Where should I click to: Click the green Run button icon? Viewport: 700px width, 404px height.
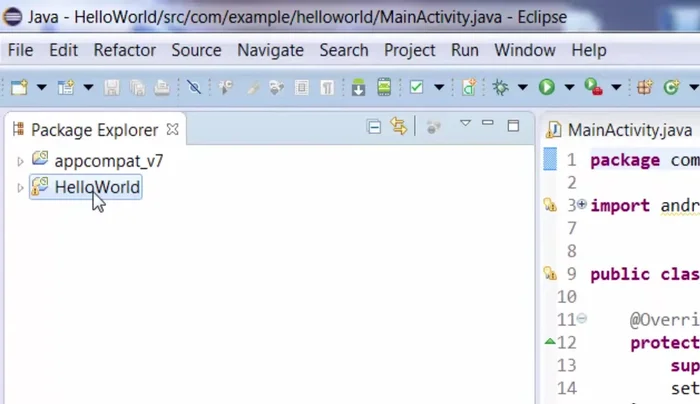(546, 88)
